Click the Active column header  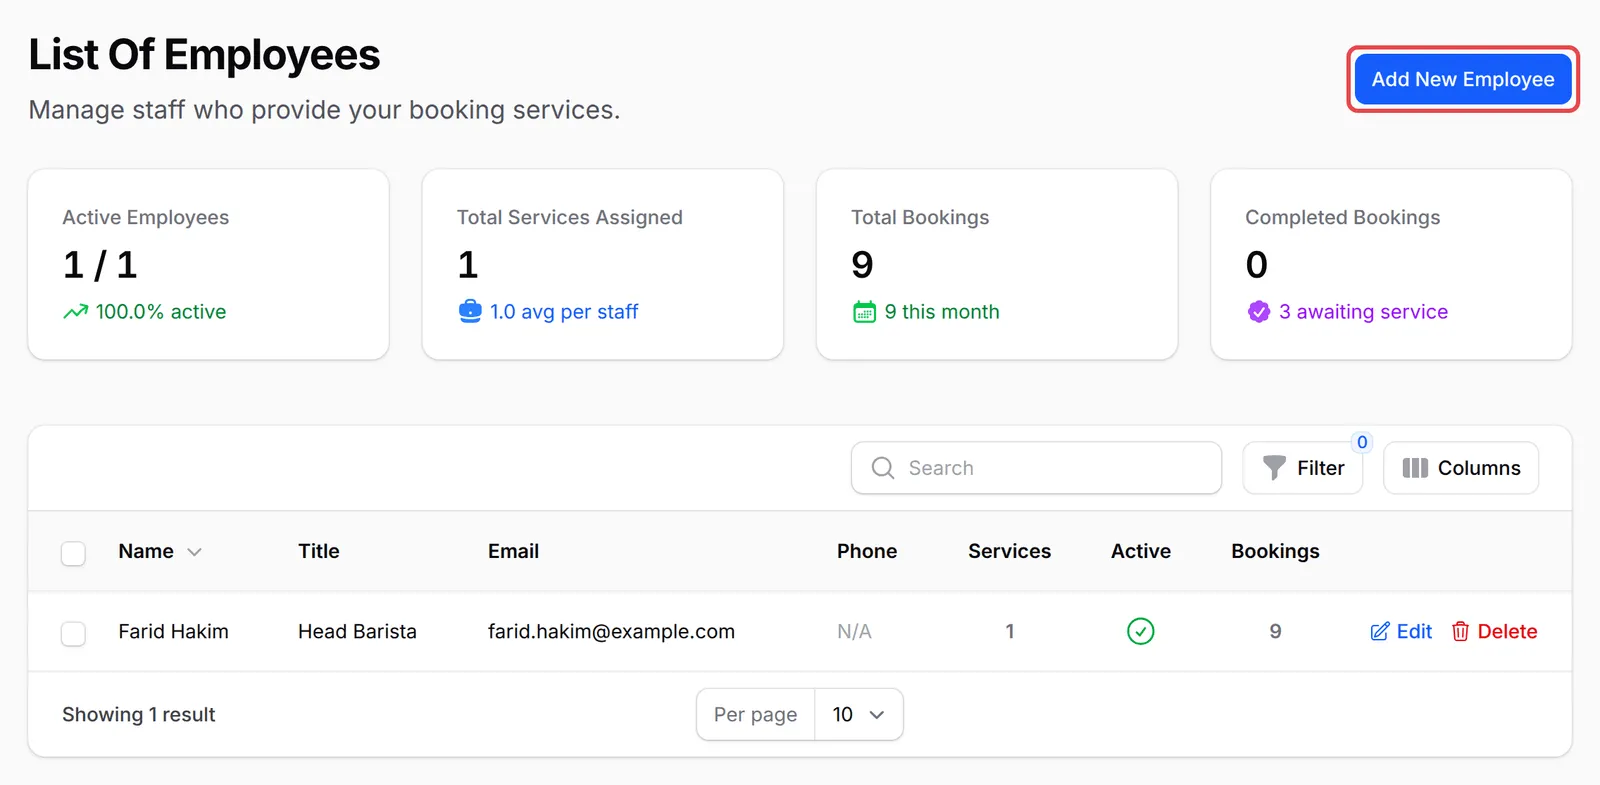(1141, 551)
